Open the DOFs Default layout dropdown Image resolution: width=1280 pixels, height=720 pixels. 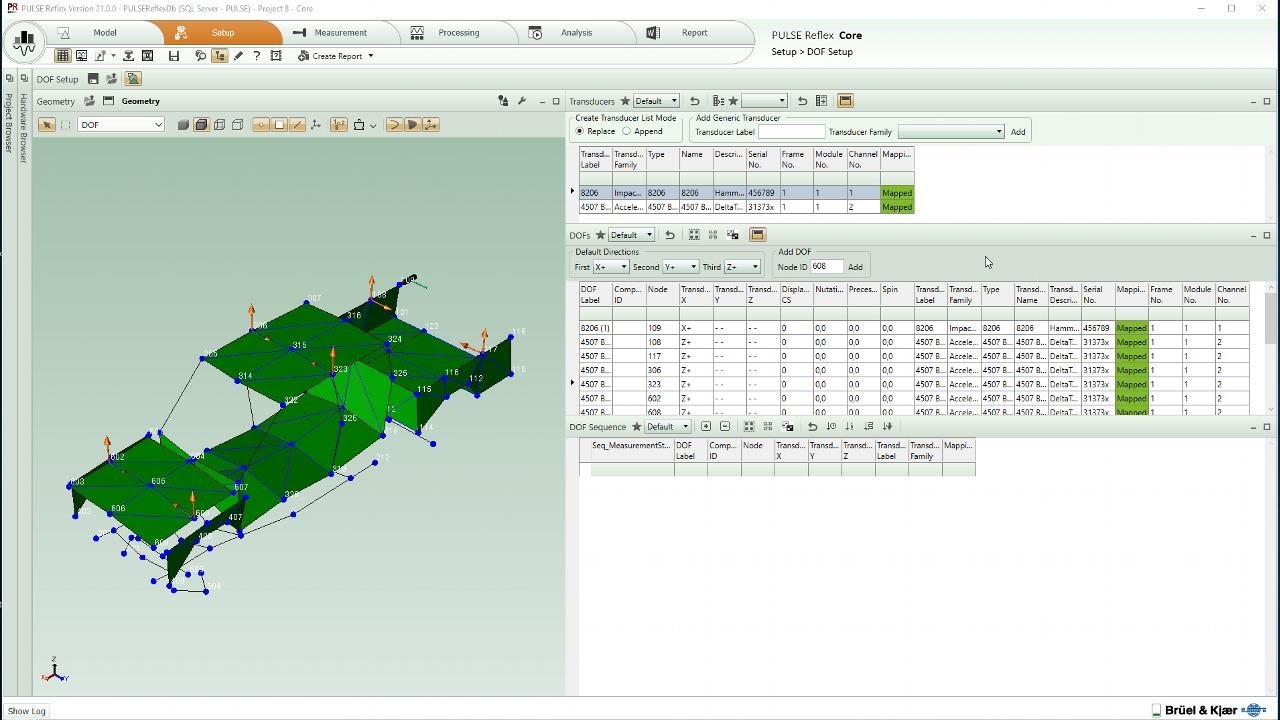(631, 235)
